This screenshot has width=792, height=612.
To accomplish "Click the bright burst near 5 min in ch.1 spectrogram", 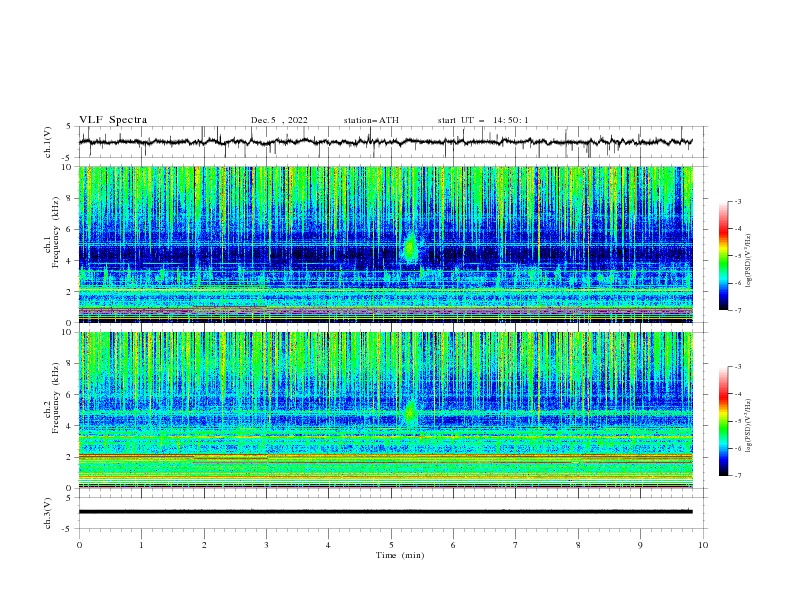I will click(410, 247).
